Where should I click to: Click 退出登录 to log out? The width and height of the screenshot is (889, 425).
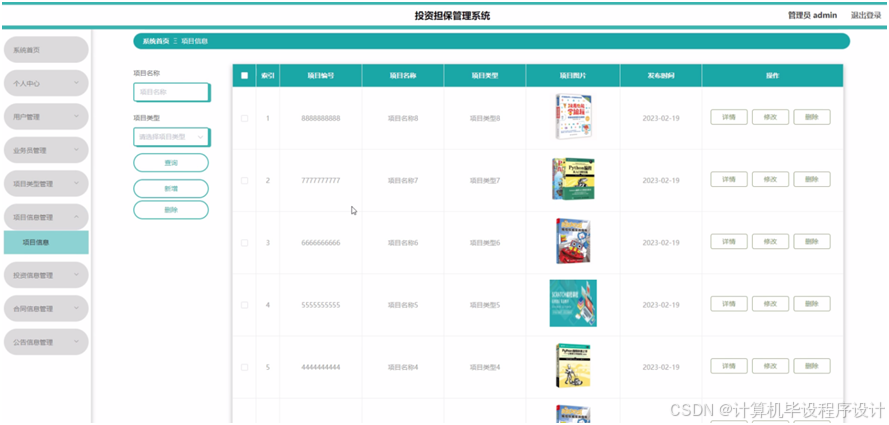(x=865, y=15)
